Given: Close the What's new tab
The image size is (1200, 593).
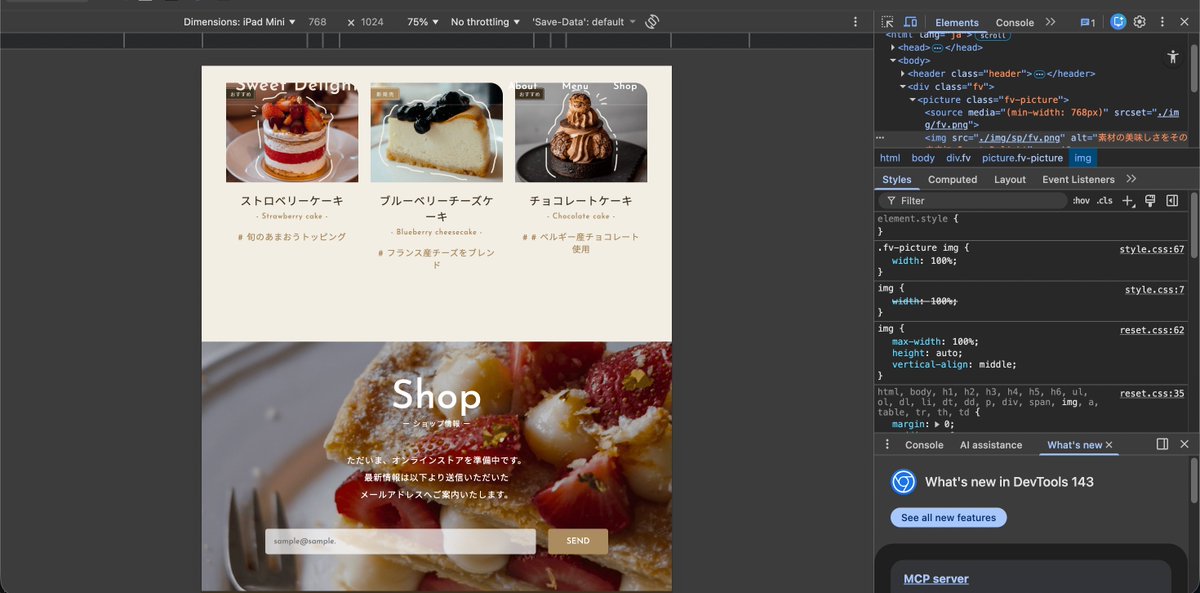Looking at the screenshot, I should pos(1109,445).
